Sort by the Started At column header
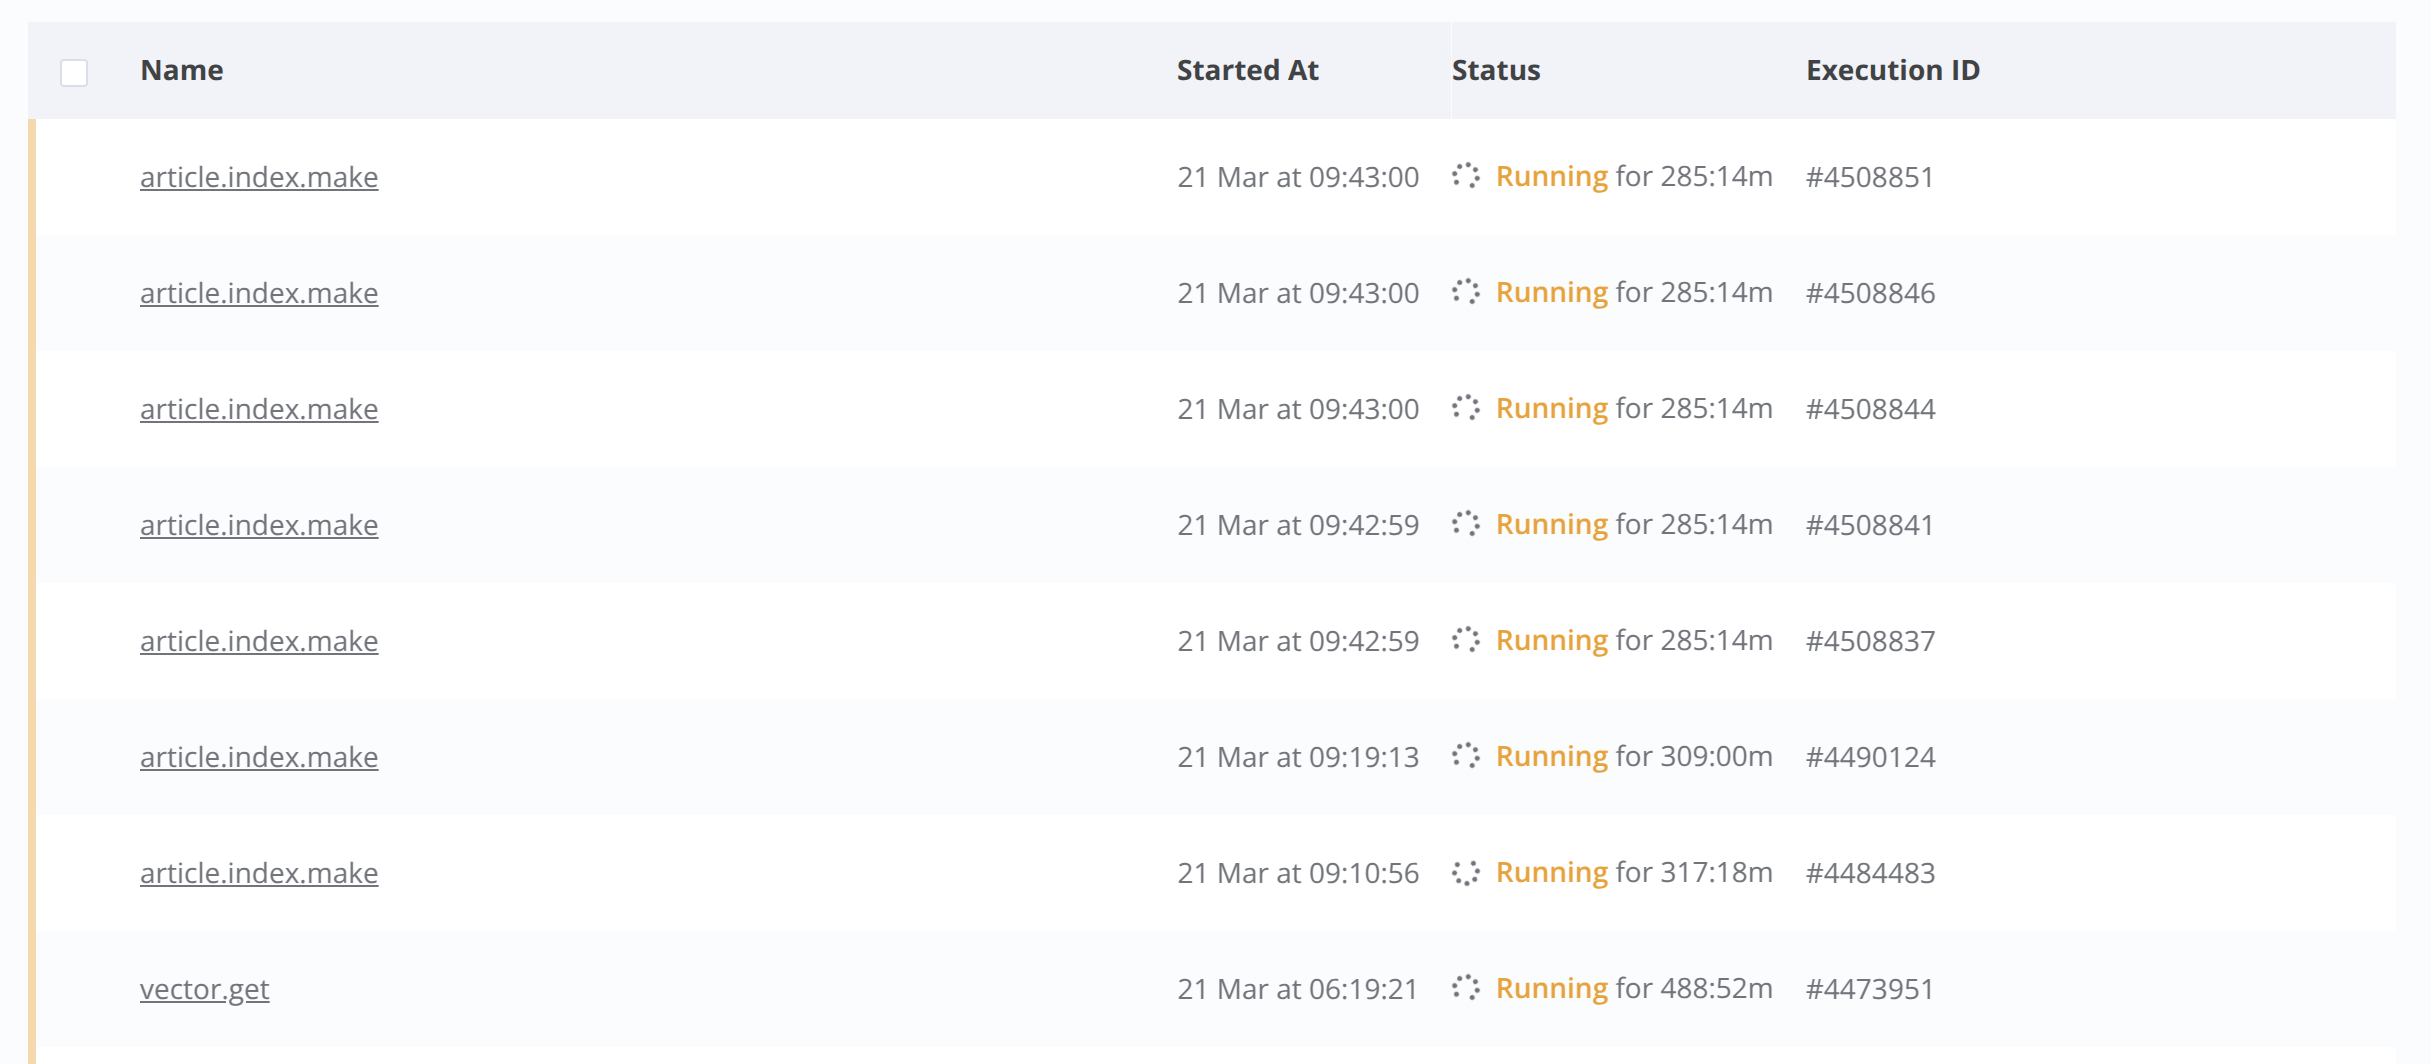Image resolution: width=2431 pixels, height=1064 pixels. tap(1247, 70)
